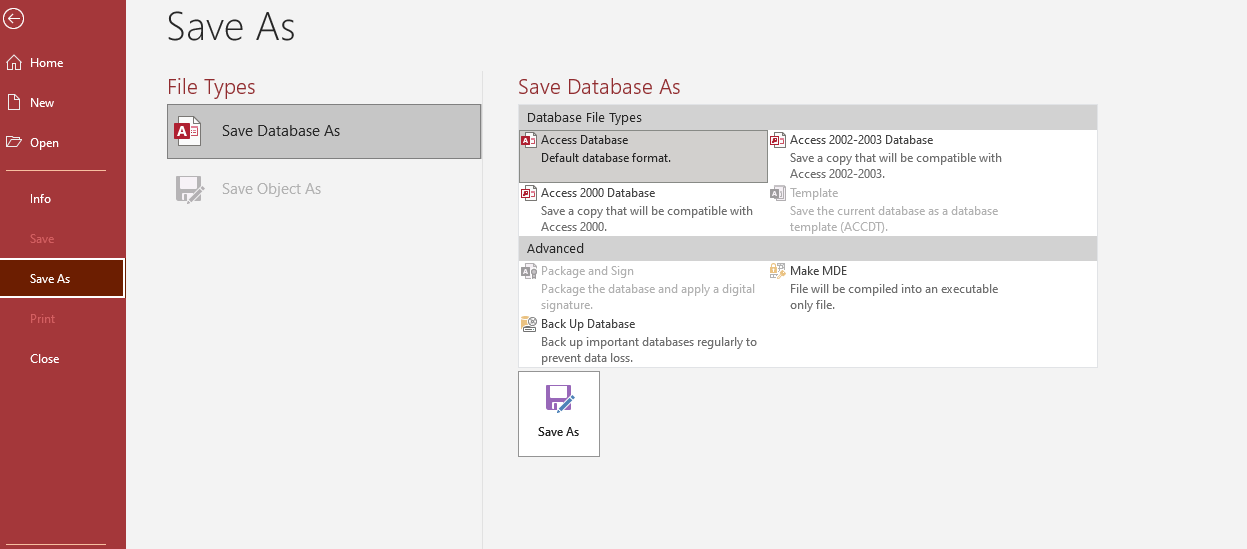The image size is (1247, 549).
Task: Select the Save Database As file type
Action: [281, 131]
